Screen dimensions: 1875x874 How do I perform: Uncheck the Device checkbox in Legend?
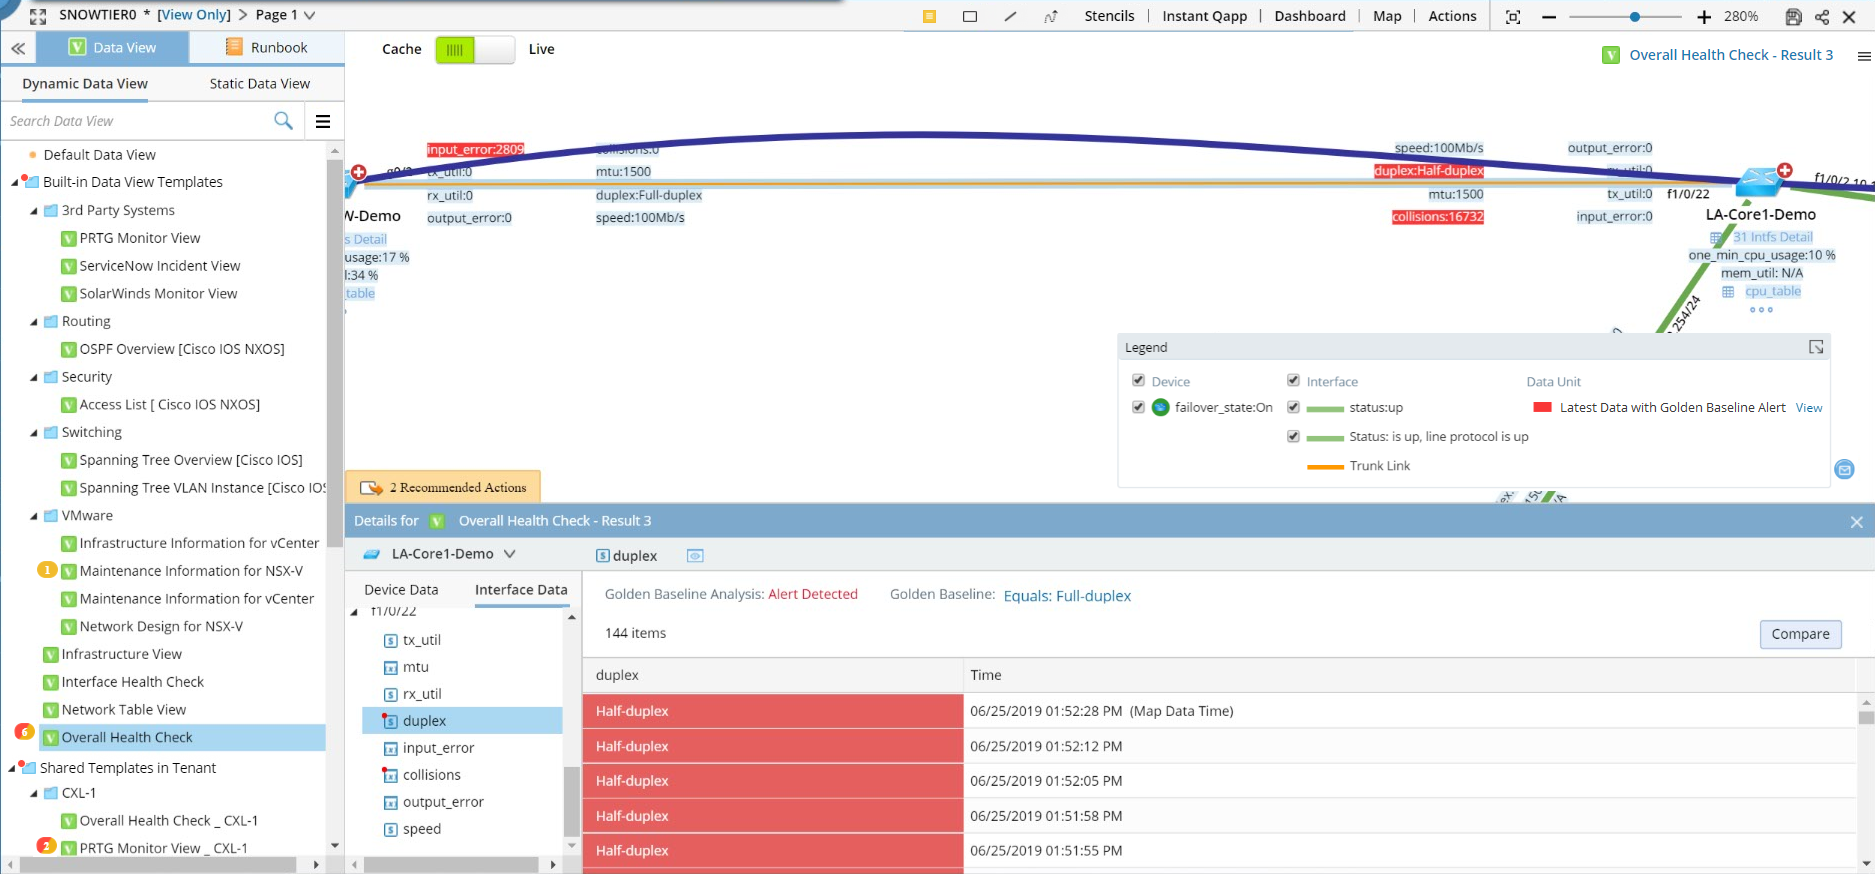[1138, 381]
